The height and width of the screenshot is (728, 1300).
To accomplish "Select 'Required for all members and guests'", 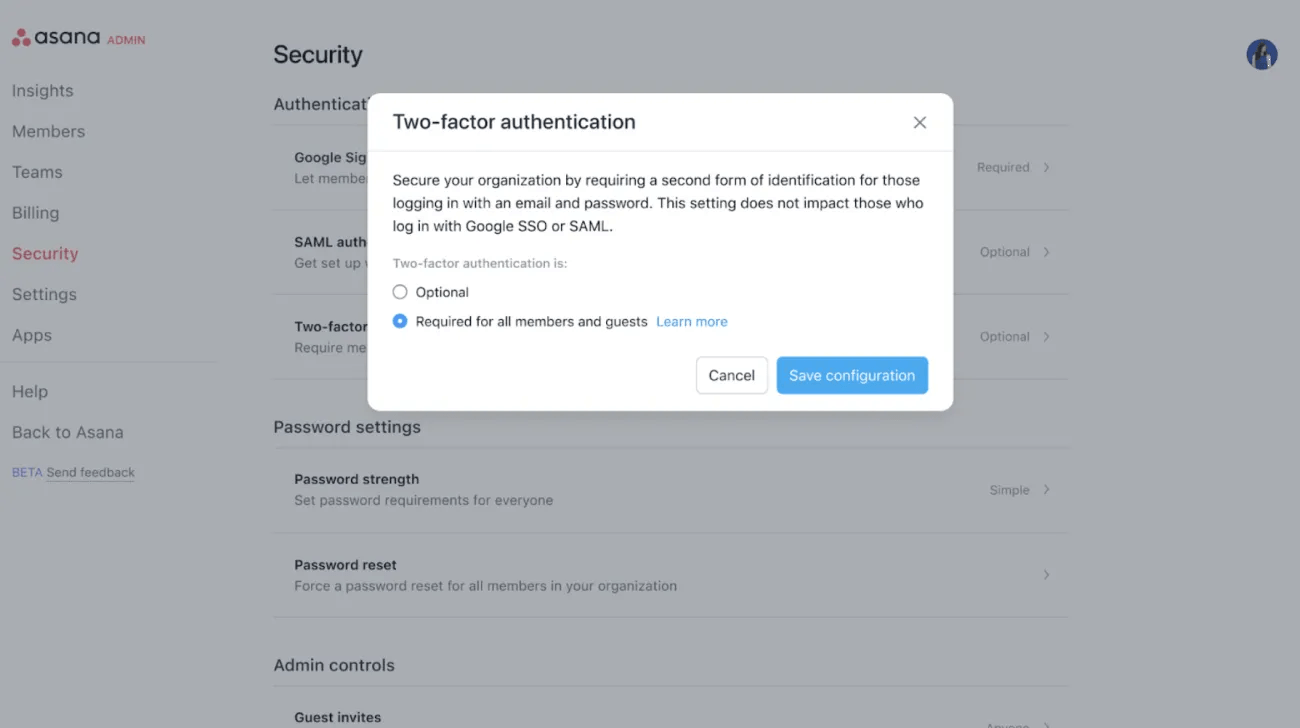I will point(400,321).
